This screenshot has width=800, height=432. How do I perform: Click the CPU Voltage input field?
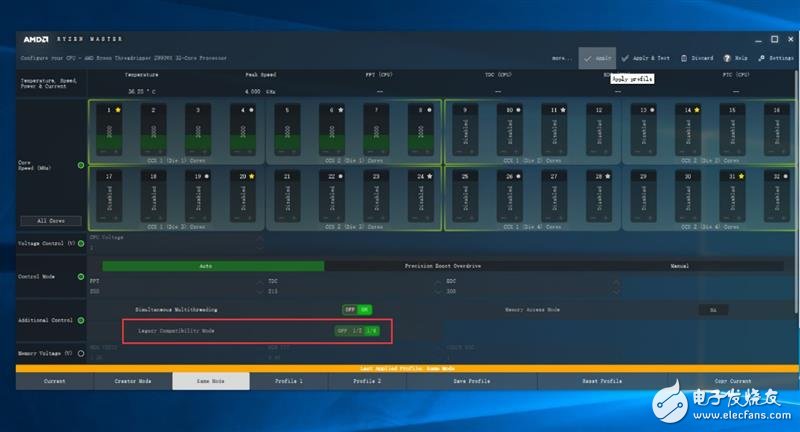tap(172, 248)
